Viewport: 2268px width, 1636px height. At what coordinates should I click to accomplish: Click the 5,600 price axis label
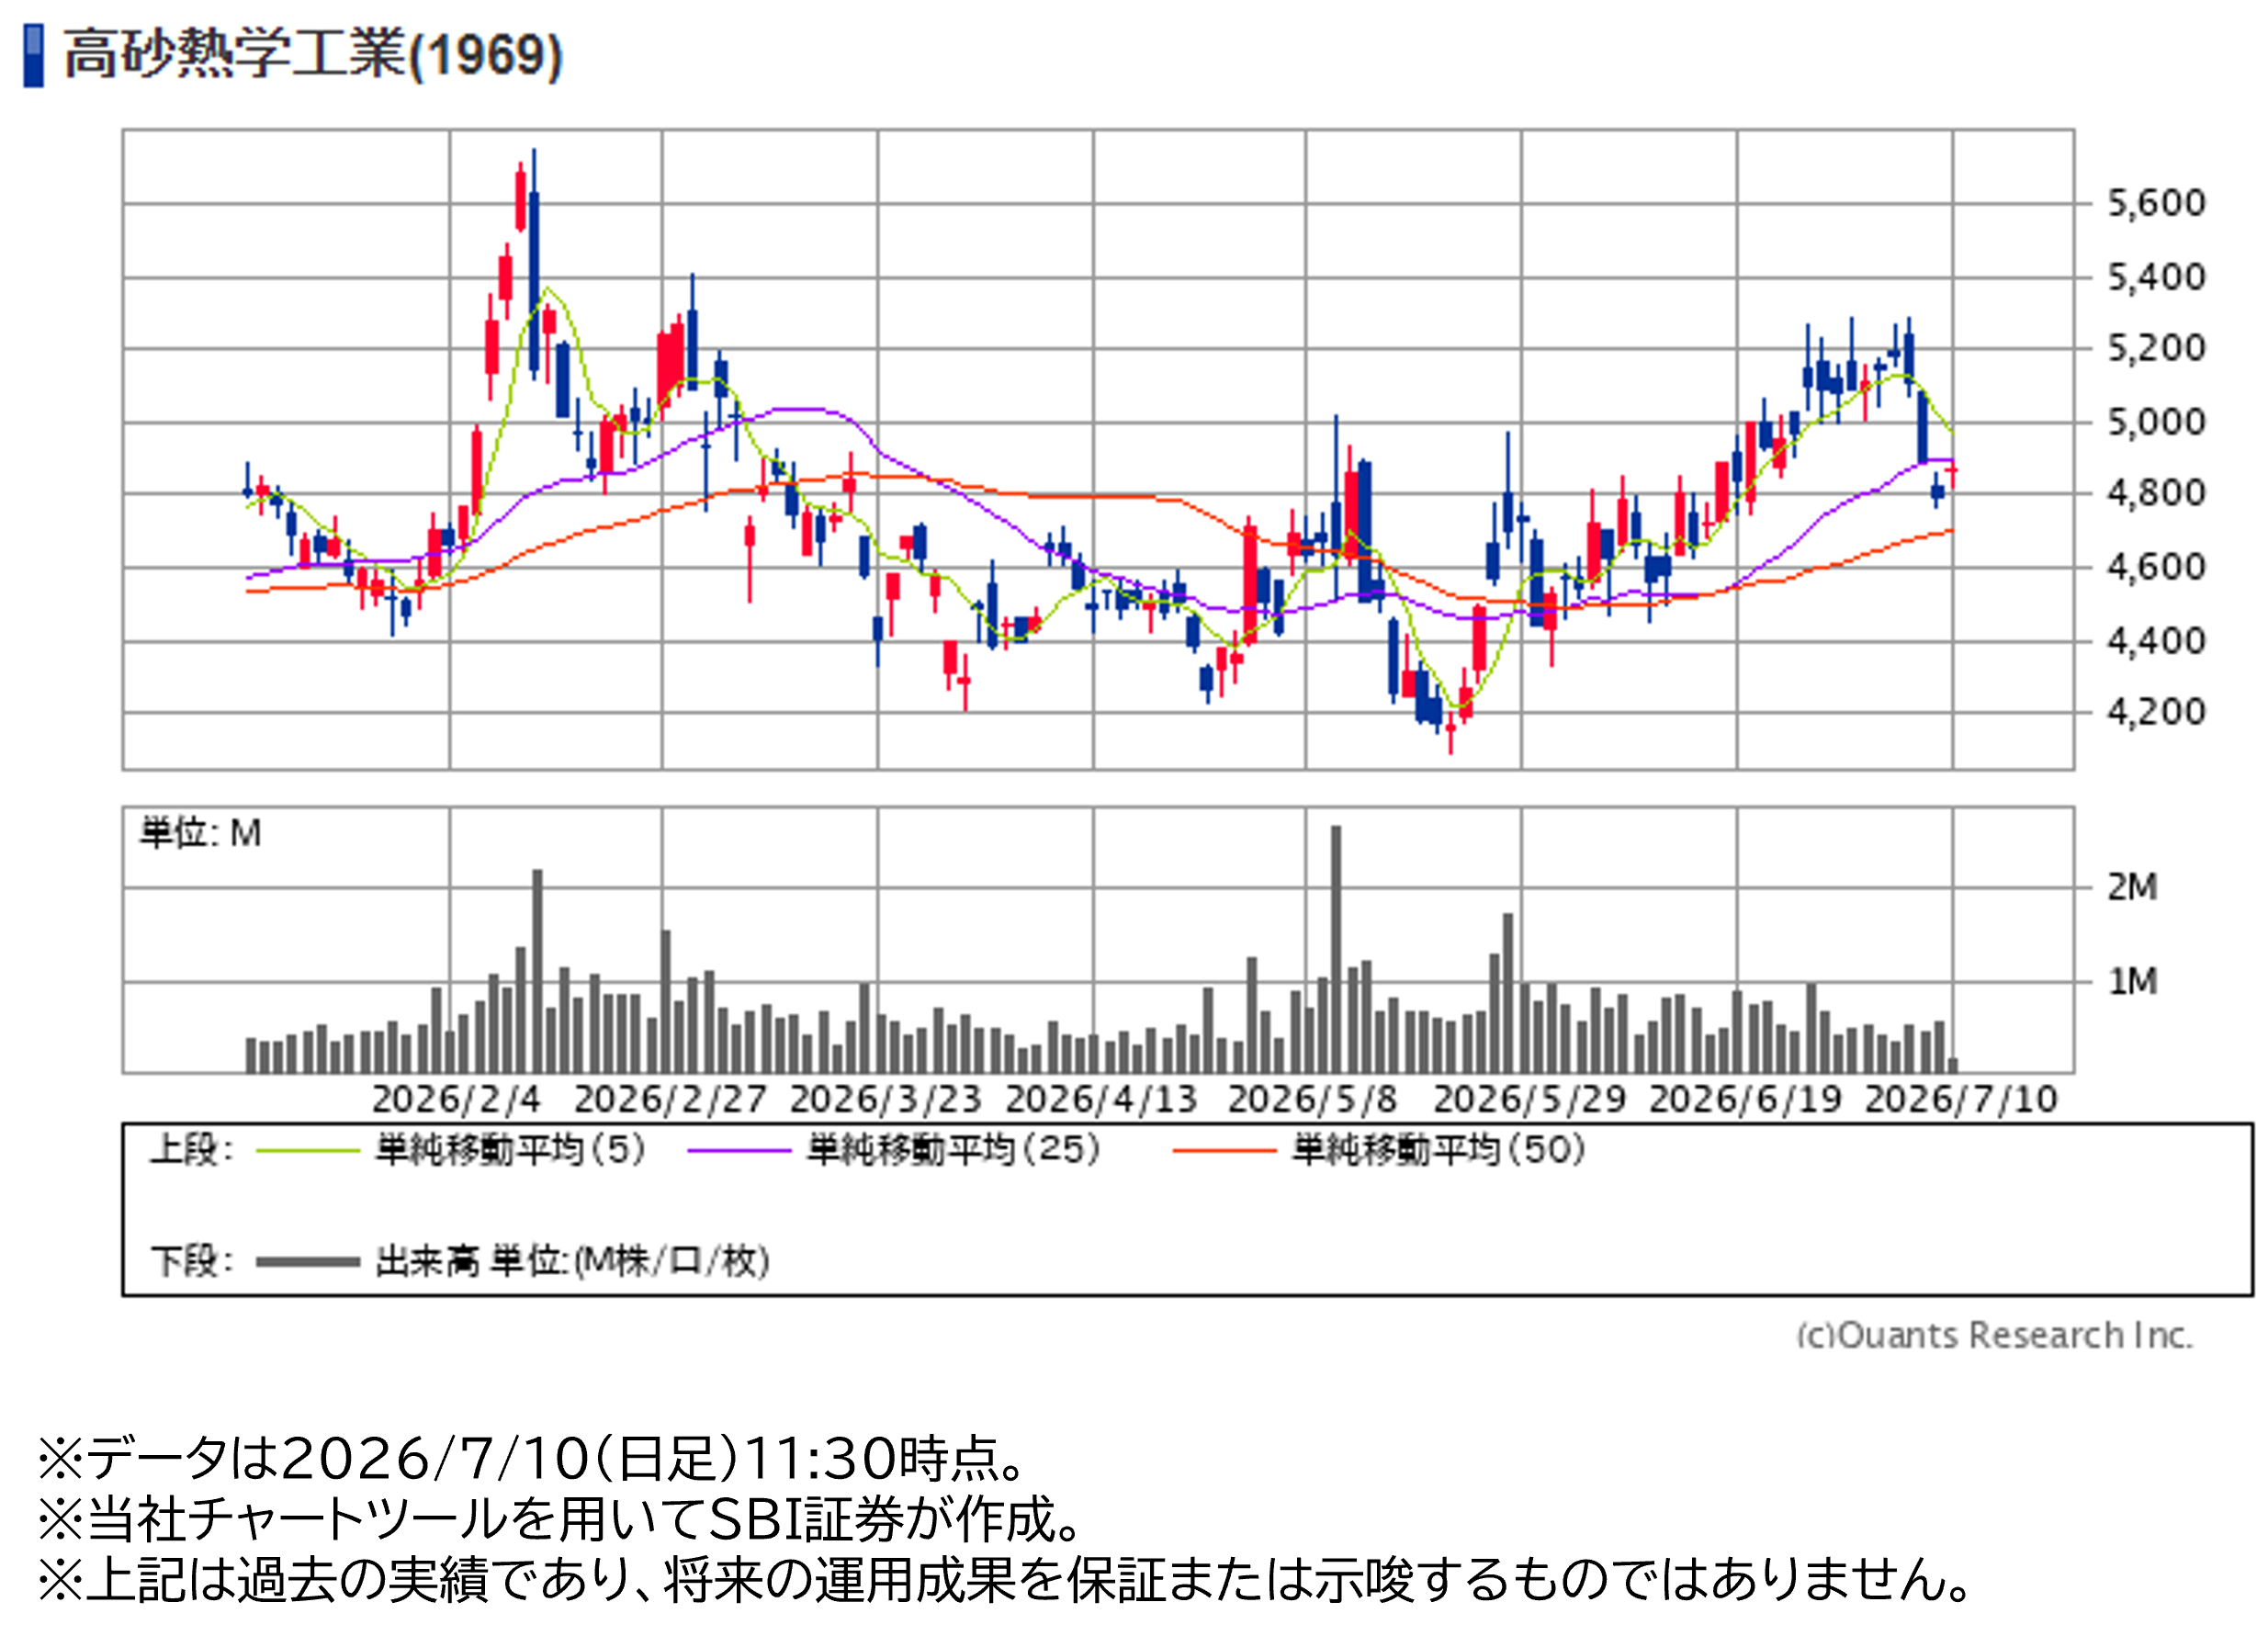tap(2156, 204)
